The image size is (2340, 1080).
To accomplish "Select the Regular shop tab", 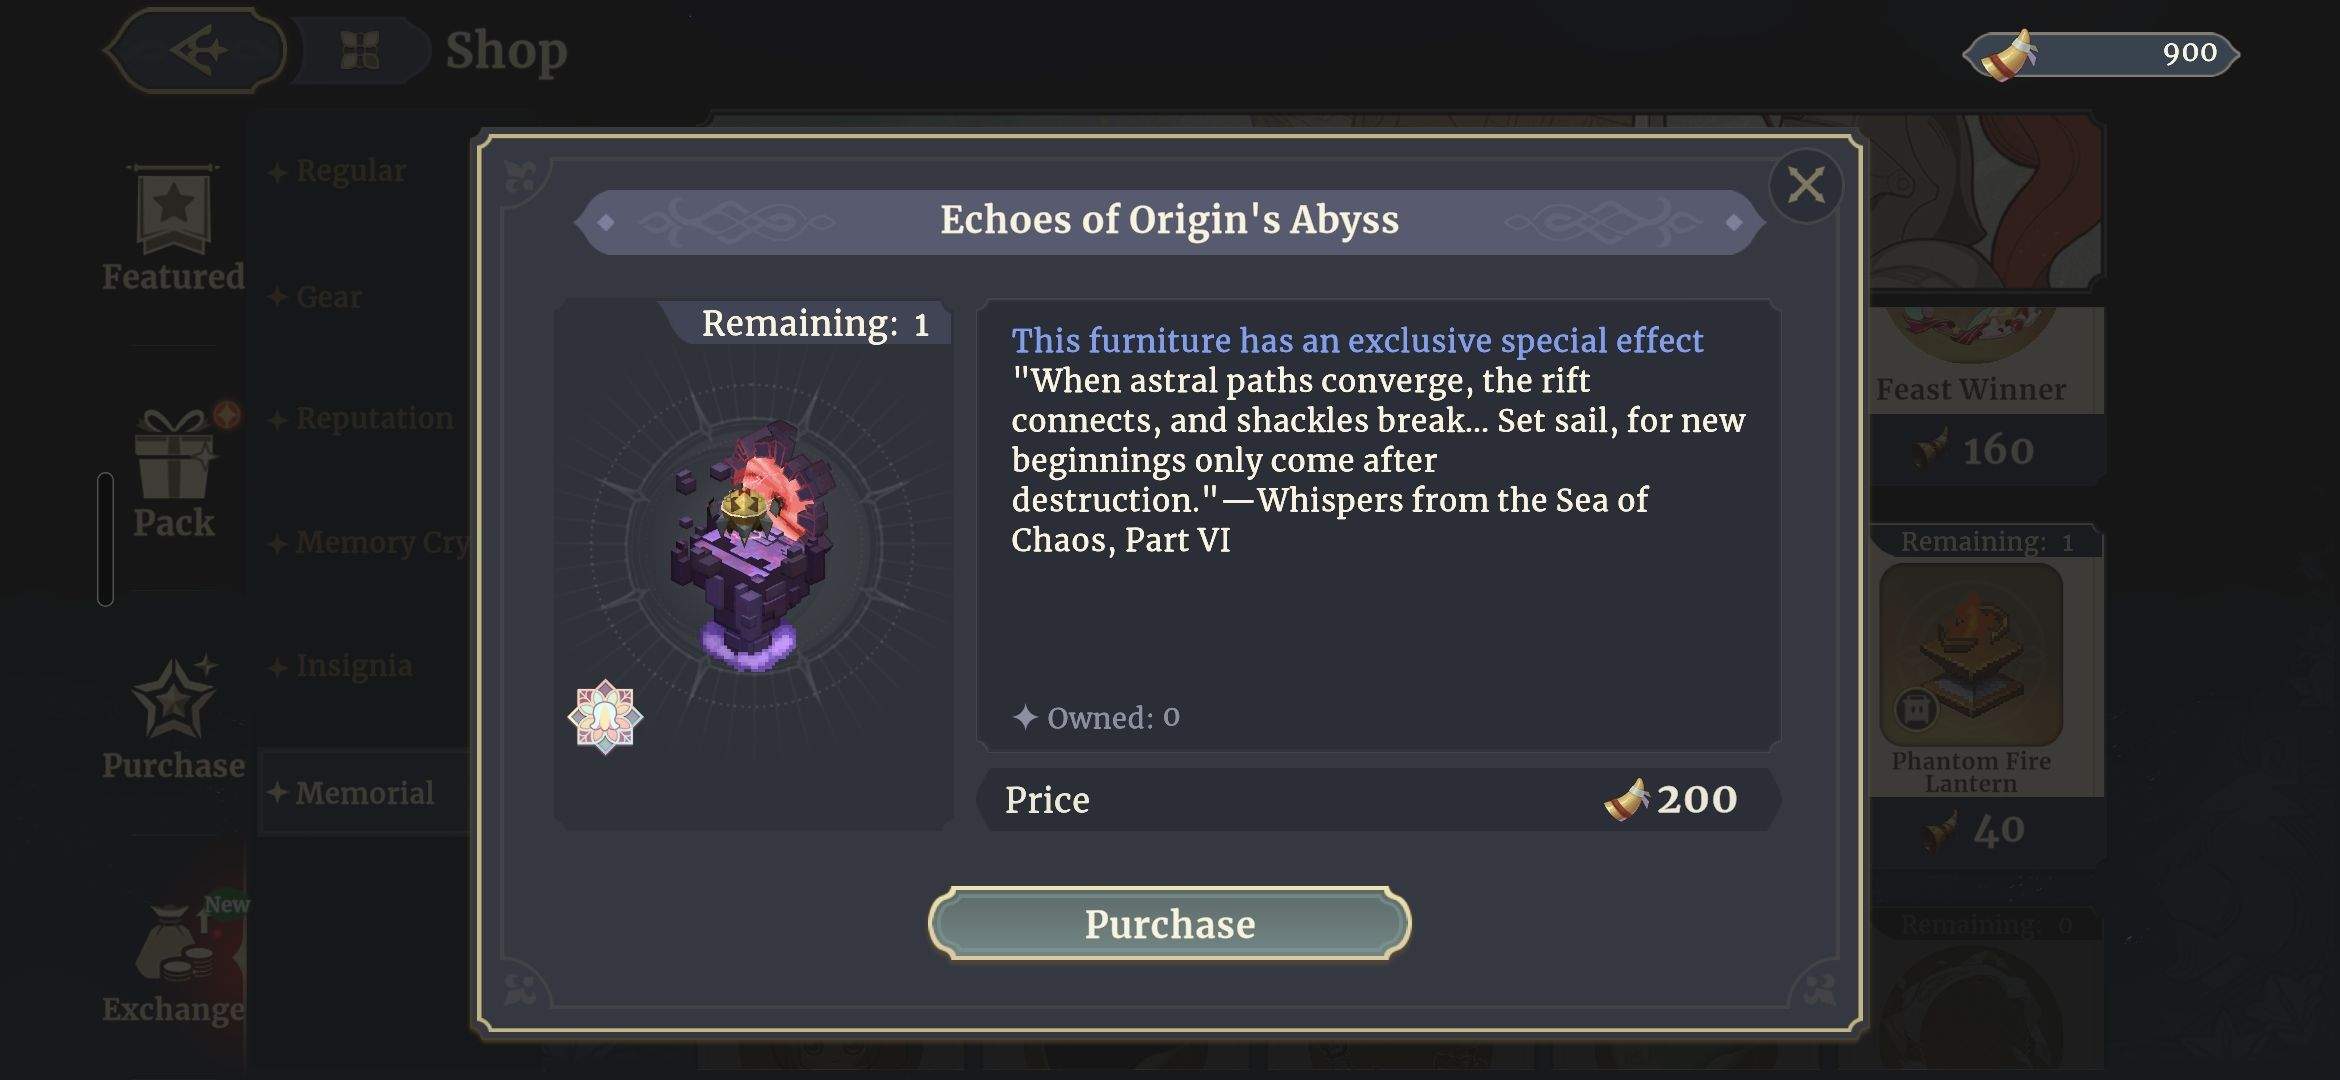I will pyautogui.click(x=350, y=171).
